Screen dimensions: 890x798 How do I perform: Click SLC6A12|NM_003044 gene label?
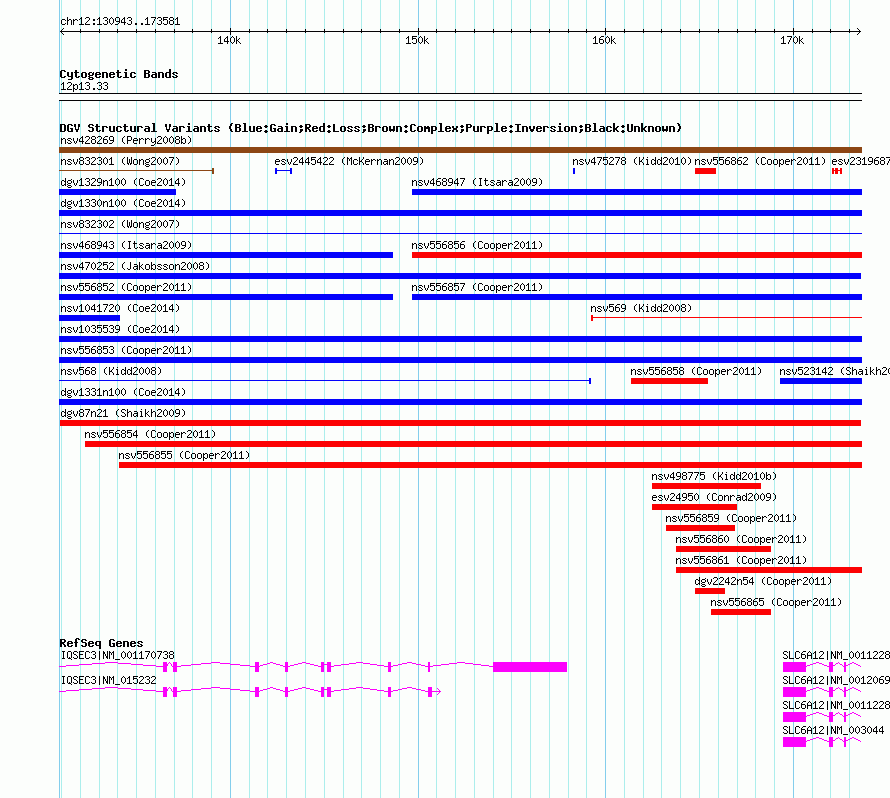833,730
